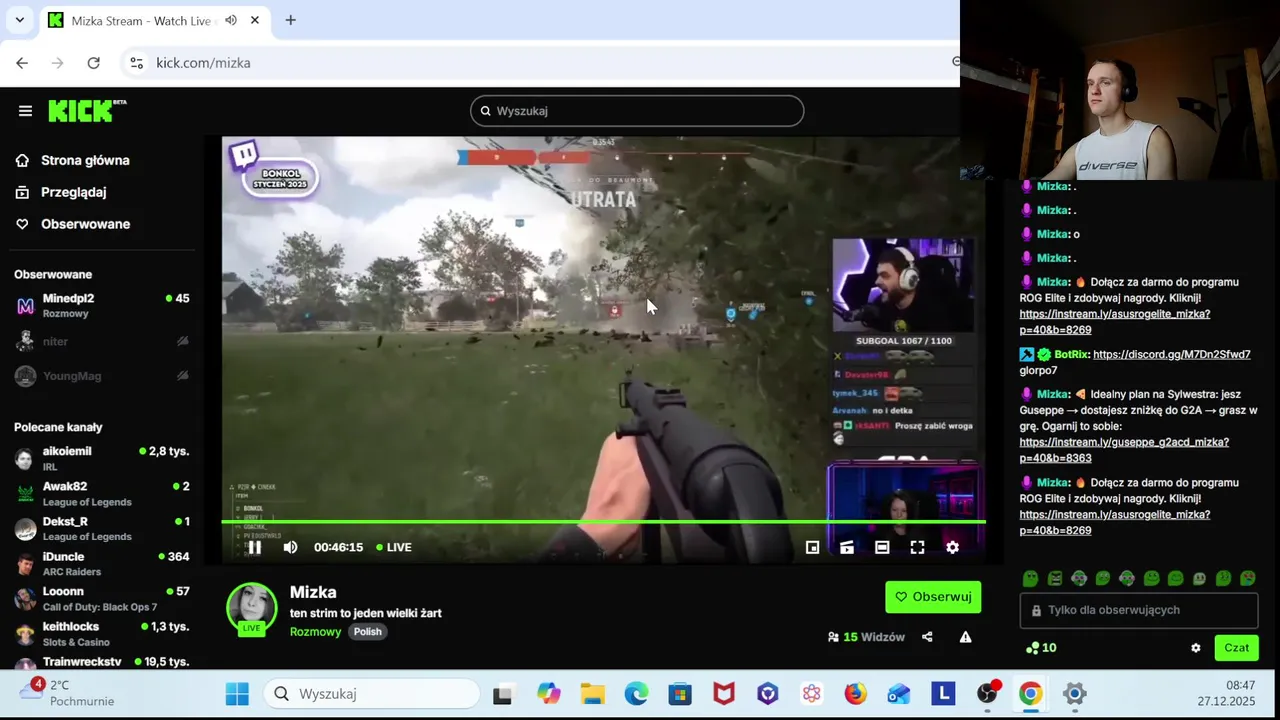Open YoungMag channel in the sidebar
1280x720 pixels.
(x=100, y=376)
